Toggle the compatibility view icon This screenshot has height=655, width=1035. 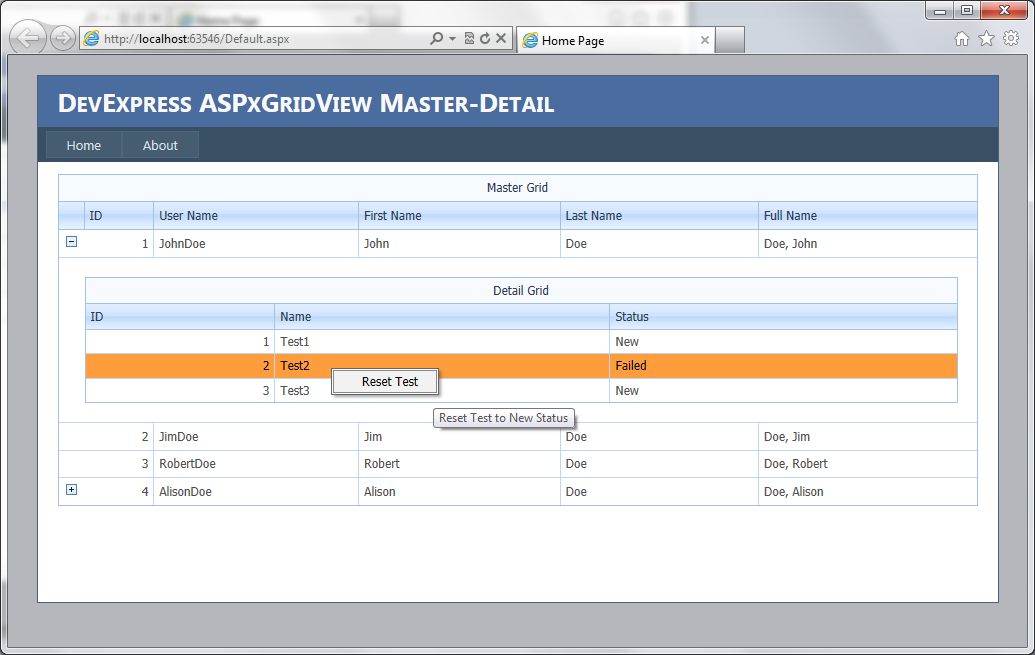(x=469, y=38)
